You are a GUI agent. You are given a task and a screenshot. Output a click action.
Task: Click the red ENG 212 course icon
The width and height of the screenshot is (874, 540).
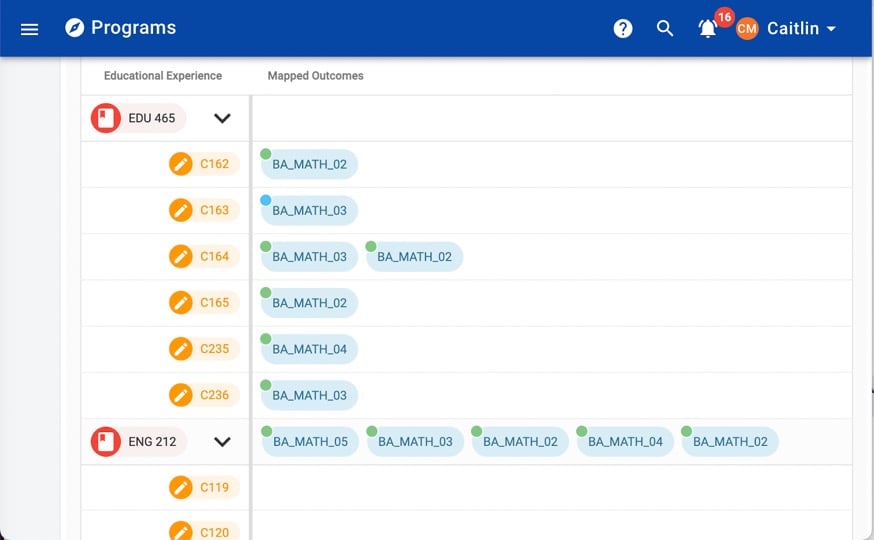point(106,441)
